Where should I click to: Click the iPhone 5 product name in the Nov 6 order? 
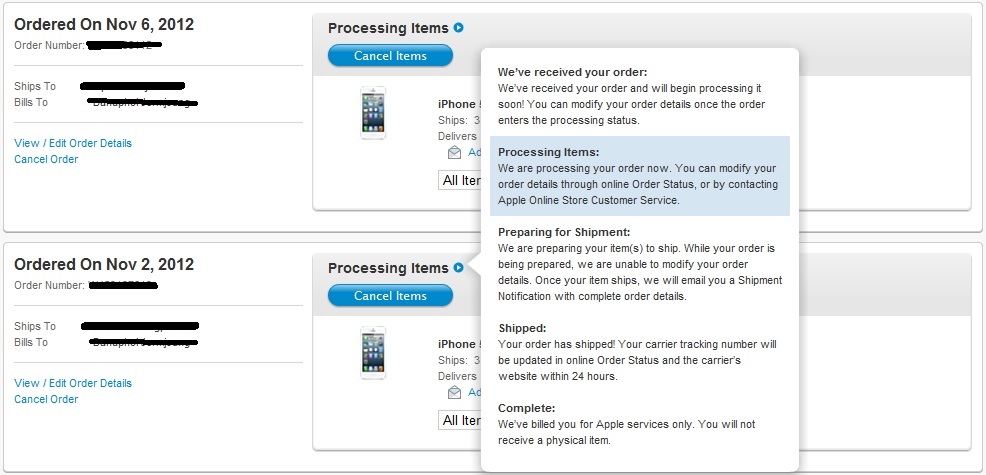458,104
